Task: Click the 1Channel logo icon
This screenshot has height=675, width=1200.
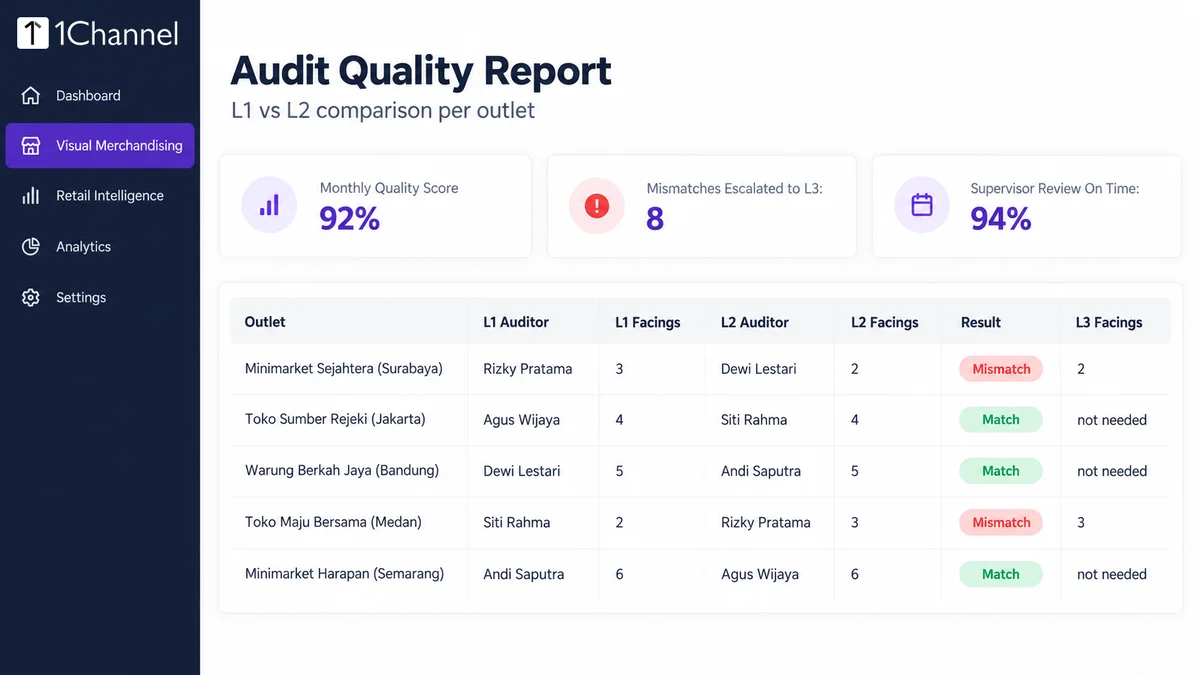Action: tap(33, 34)
